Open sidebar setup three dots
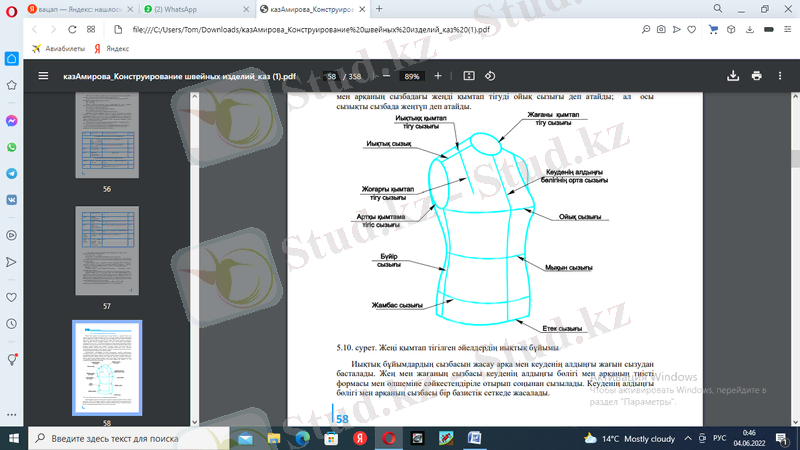This screenshot has height=450, width=800. coord(11,415)
